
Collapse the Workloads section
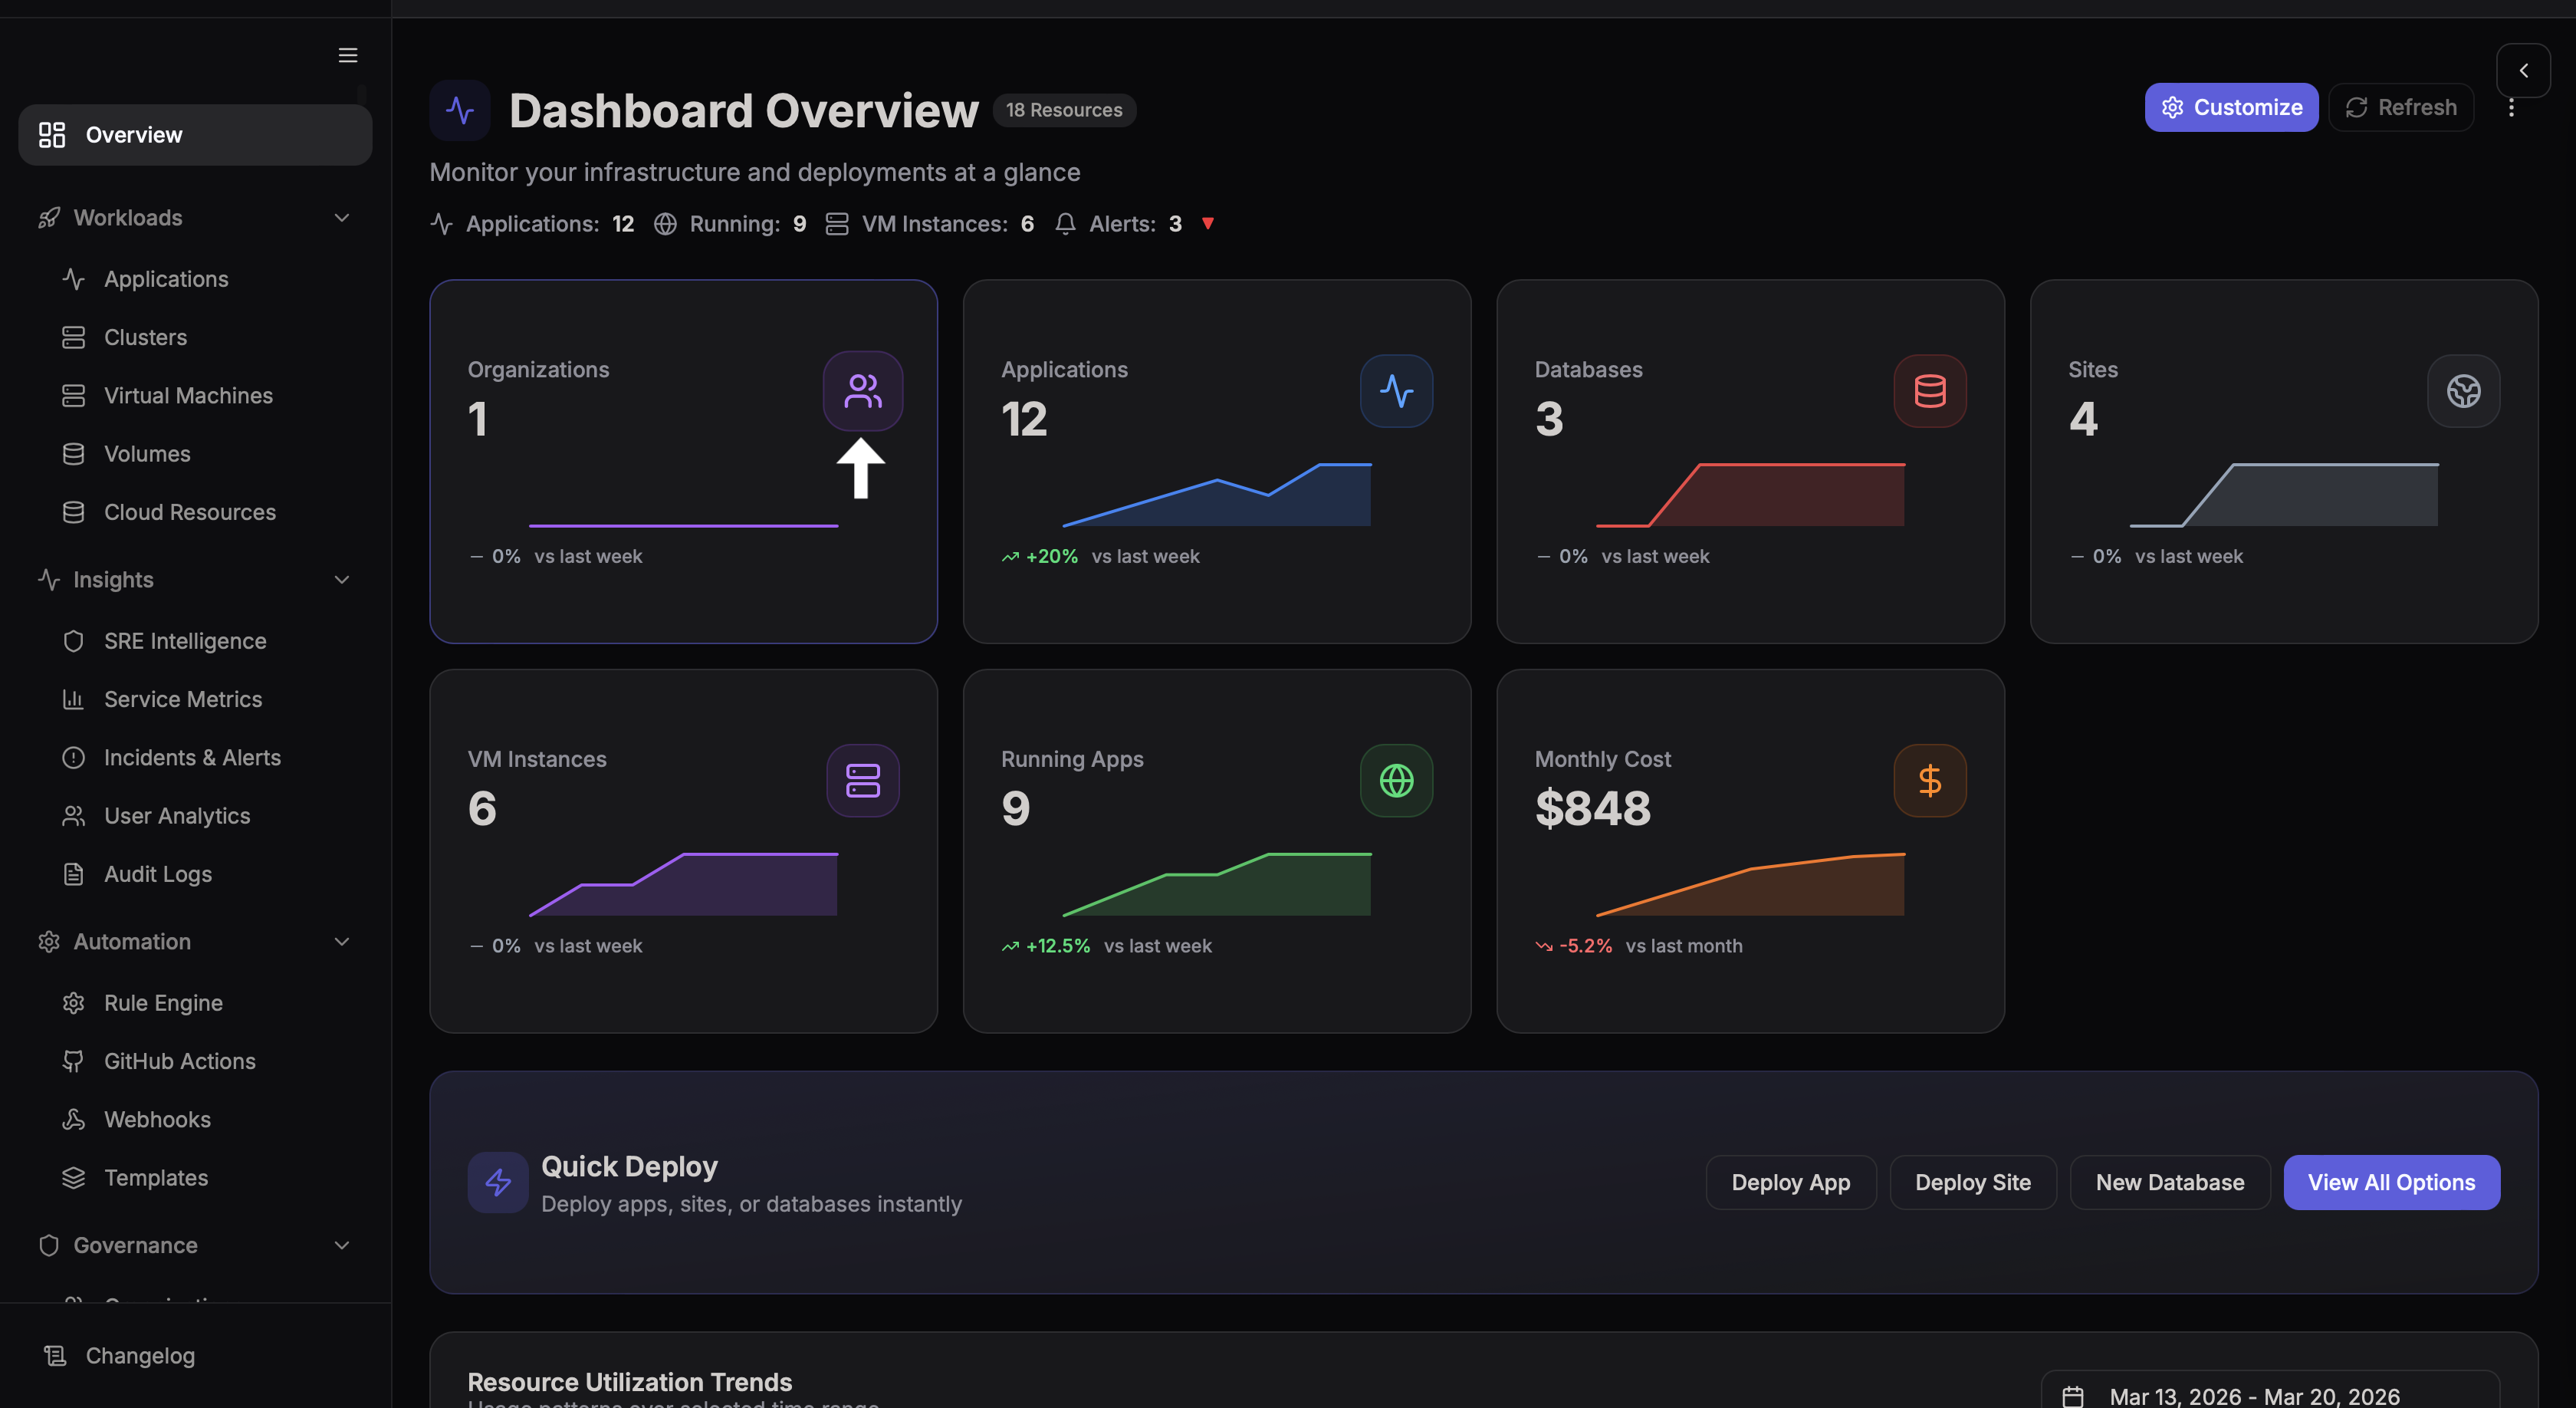click(x=341, y=218)
